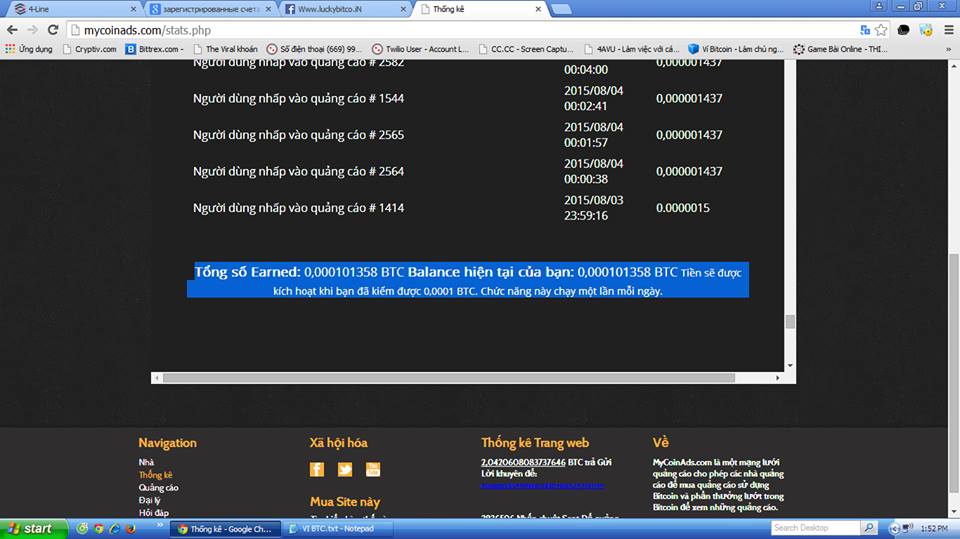
Task: Click the first green quick launch icon
Action: 82,528
